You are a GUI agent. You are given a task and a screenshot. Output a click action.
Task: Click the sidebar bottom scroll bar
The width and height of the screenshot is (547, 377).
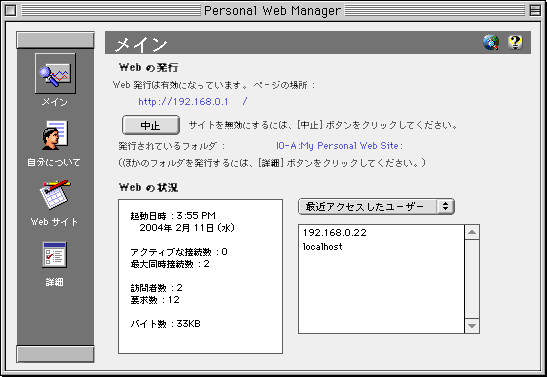(55, 354)
